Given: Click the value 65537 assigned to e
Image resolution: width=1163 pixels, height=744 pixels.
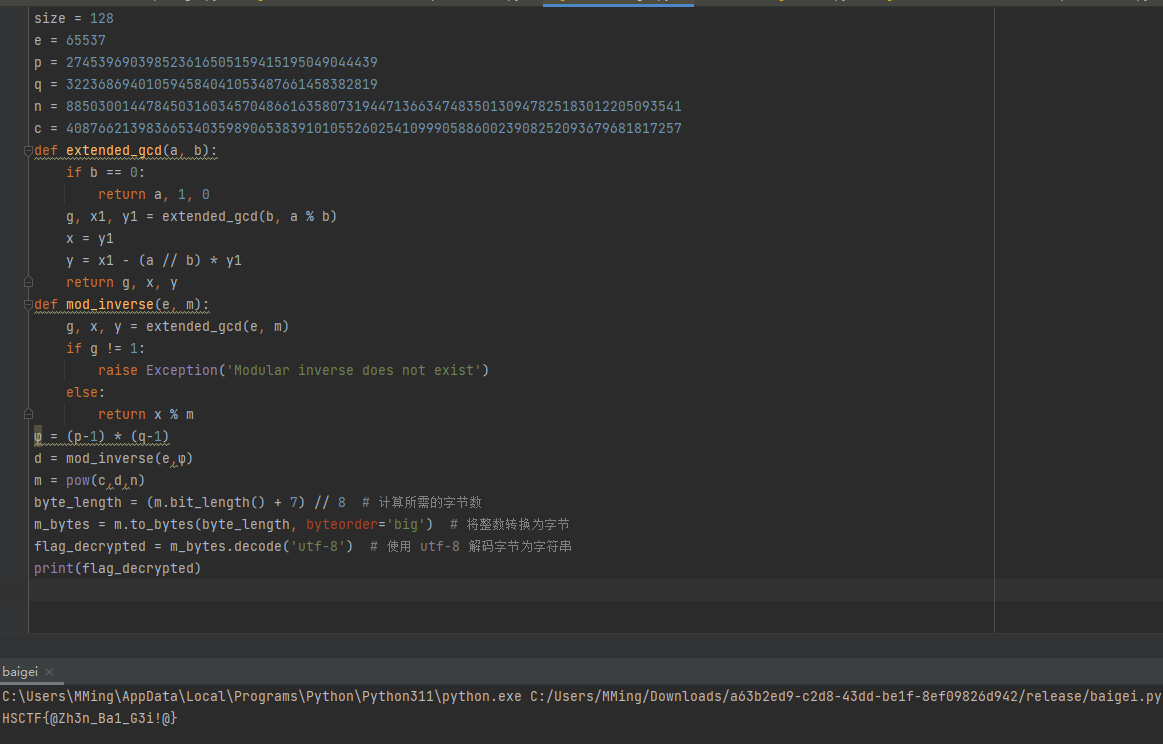Looking at the screenshot, I should [x=86, y=41].
